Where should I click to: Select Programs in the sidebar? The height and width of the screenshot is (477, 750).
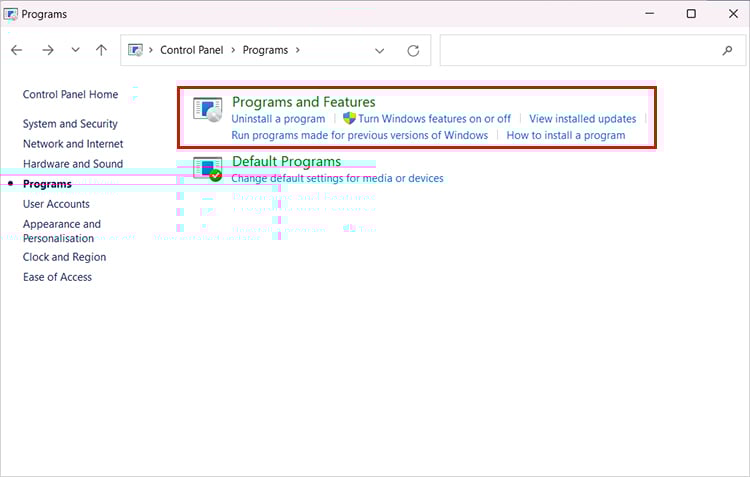pyautogui.click(x=47, y=184)
